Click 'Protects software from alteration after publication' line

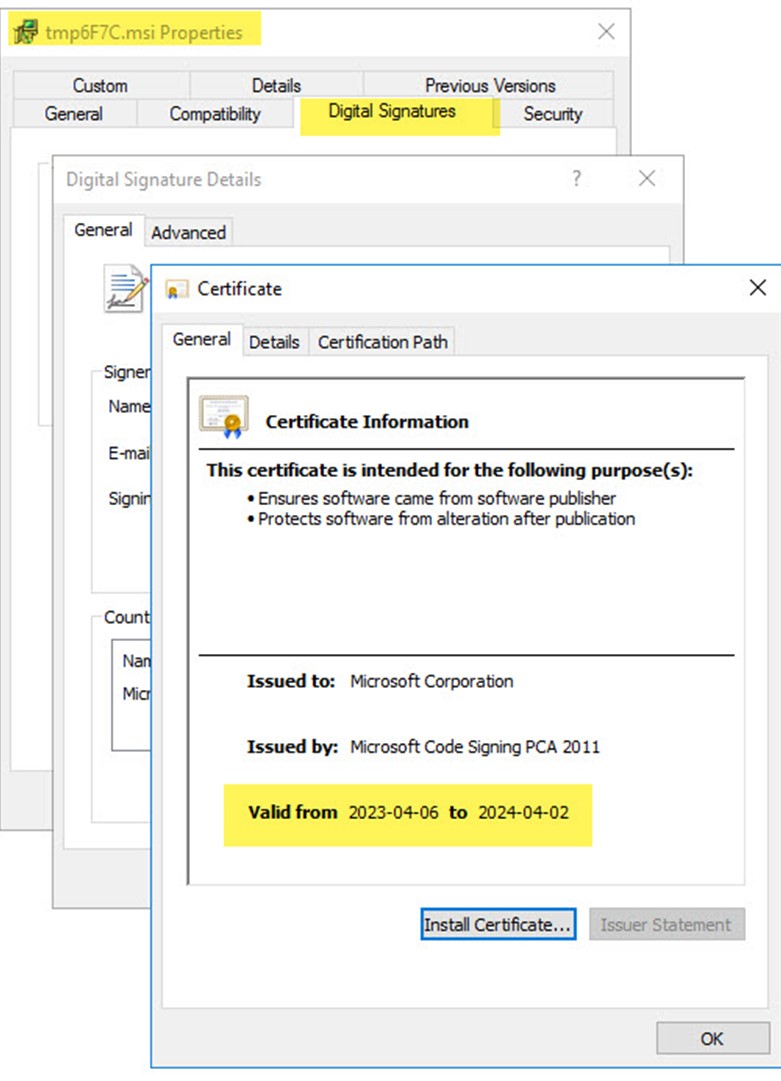(447, 519)
